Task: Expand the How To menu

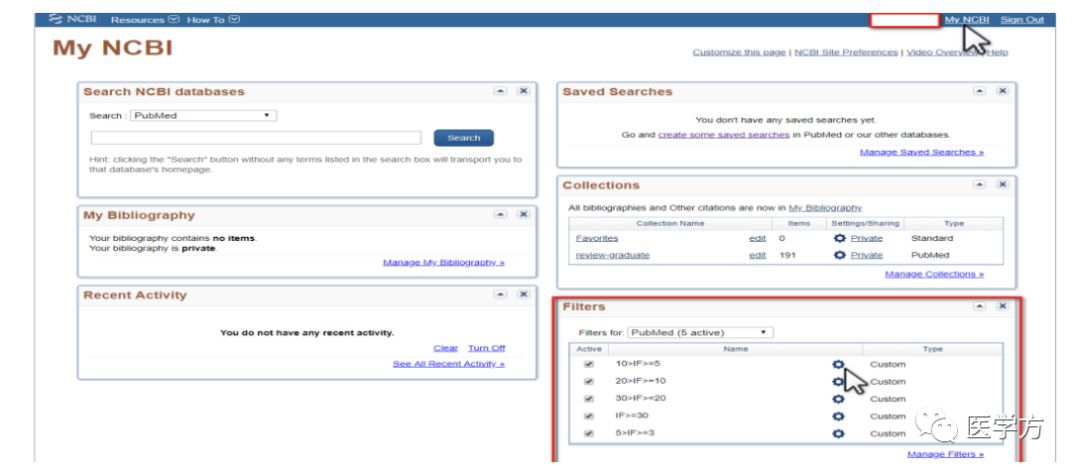Action: (x=213, y=19)
